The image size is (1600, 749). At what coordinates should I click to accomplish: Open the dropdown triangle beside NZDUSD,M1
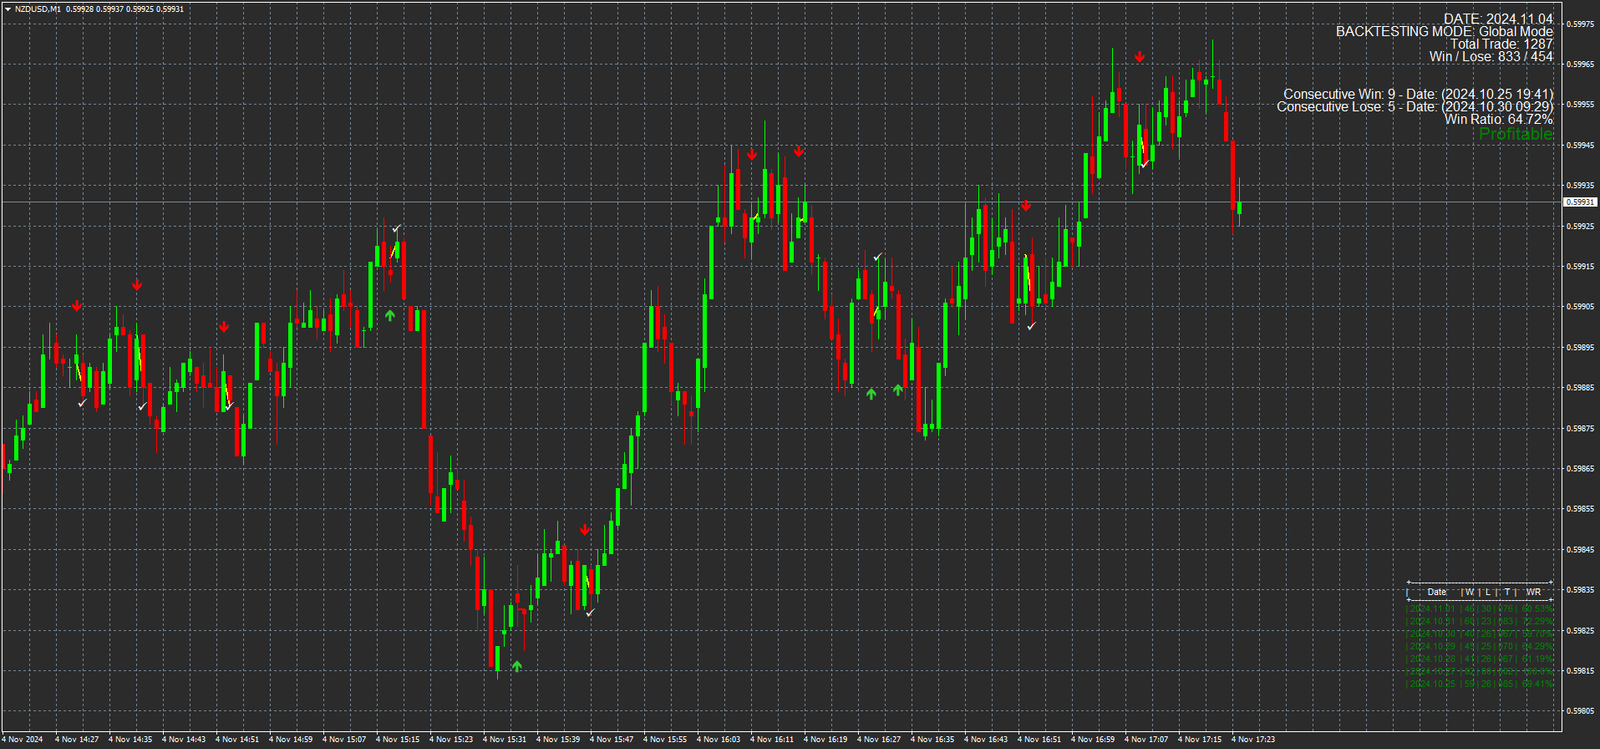click(8, 9)
